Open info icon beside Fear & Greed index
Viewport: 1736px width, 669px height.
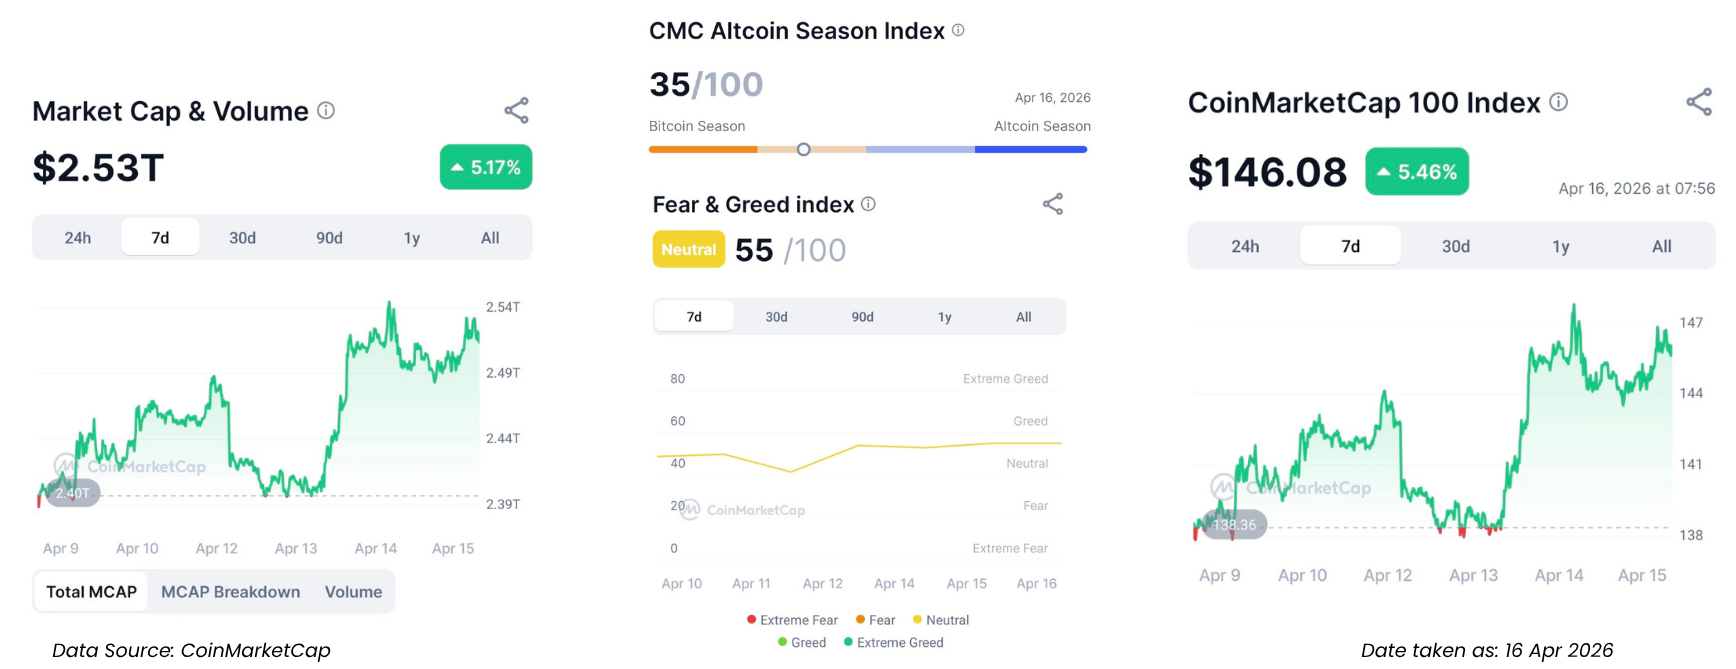pos(868,204)
